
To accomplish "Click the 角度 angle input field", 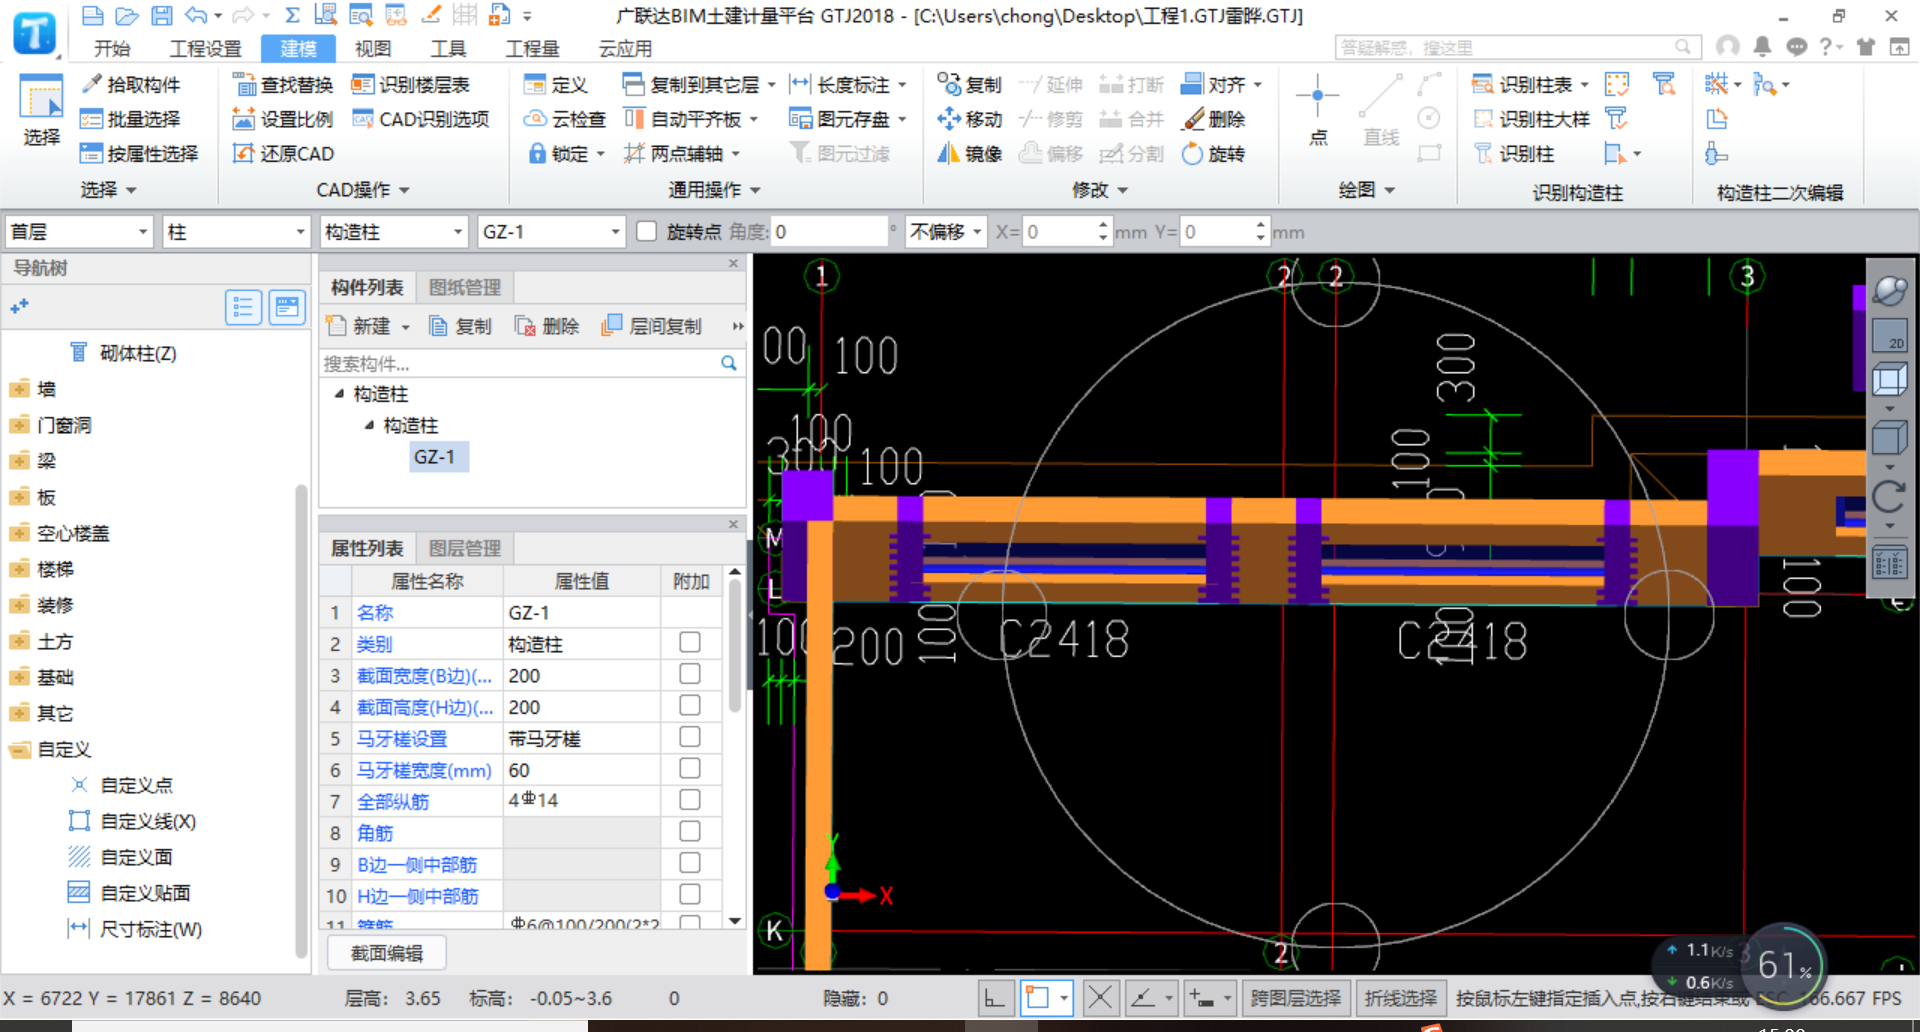I will [829, 232].
